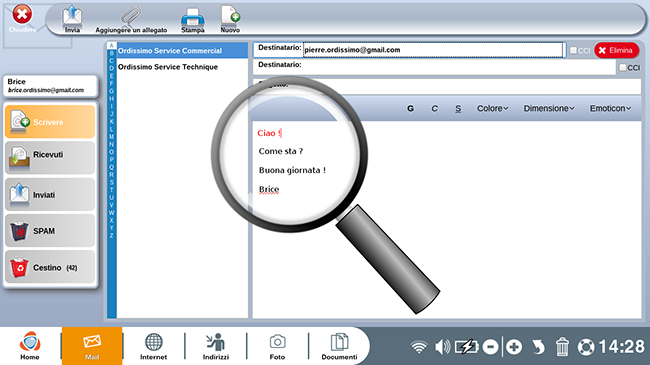Open the Emoticon dropdown
The width and height of the screenshot is (650, 365).
[610, 108]
